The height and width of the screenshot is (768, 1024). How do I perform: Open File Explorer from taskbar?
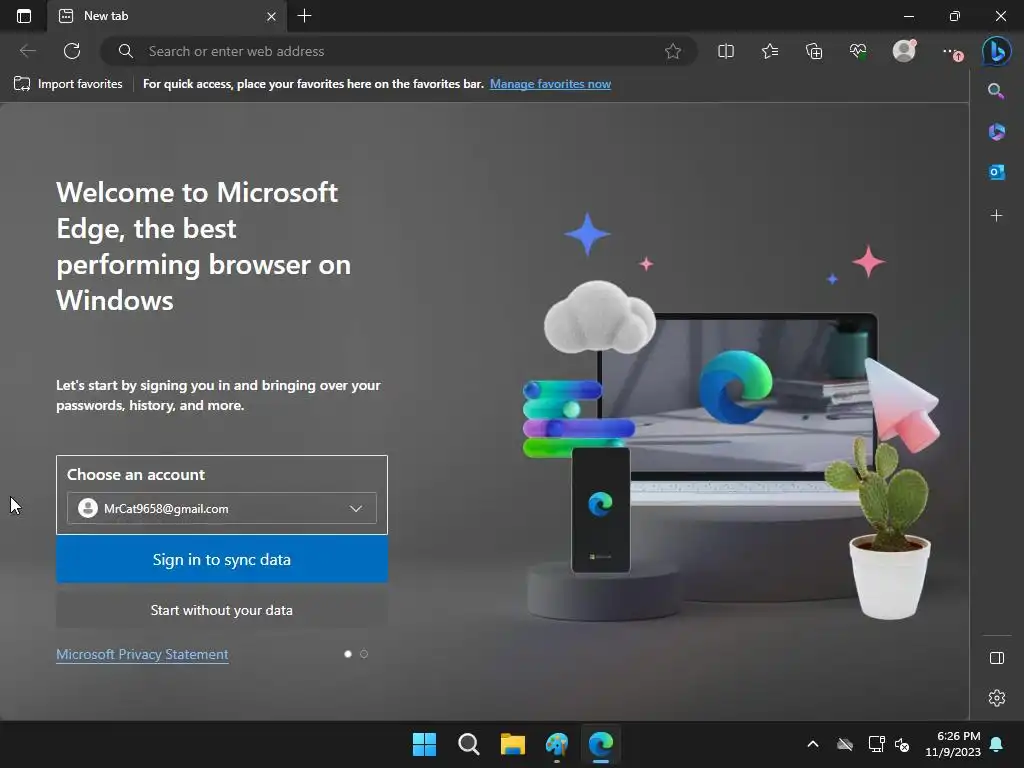click(513, 744)
